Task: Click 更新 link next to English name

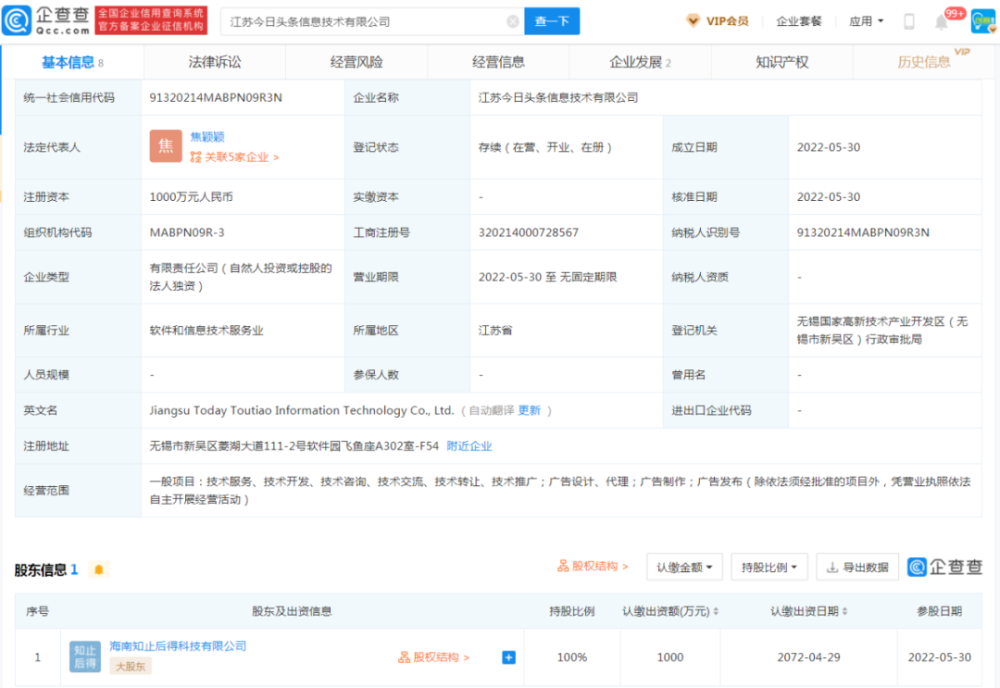Action: point(529,411)
